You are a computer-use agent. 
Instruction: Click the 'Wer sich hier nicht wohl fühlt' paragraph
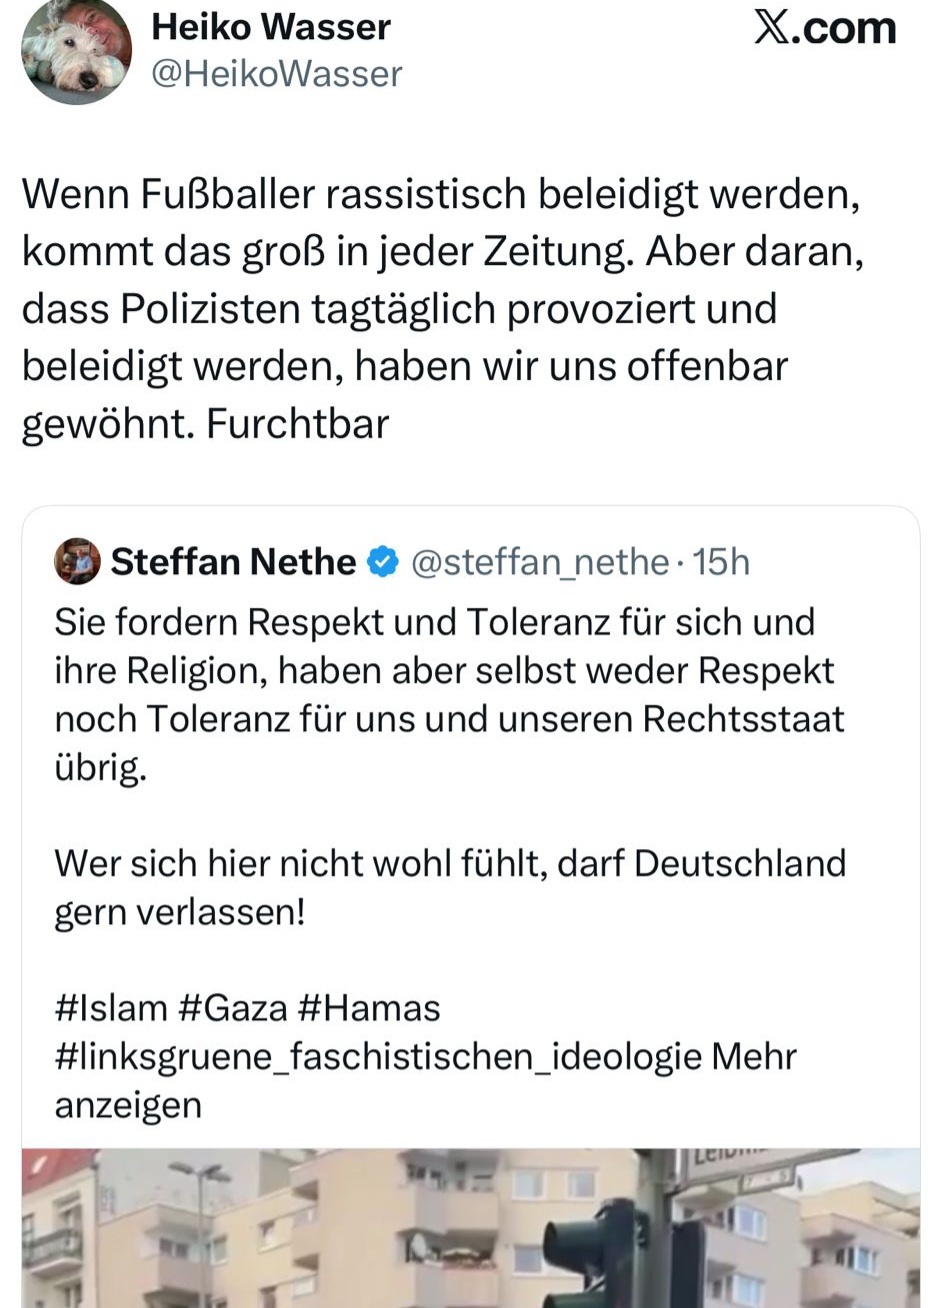[450, 887]
